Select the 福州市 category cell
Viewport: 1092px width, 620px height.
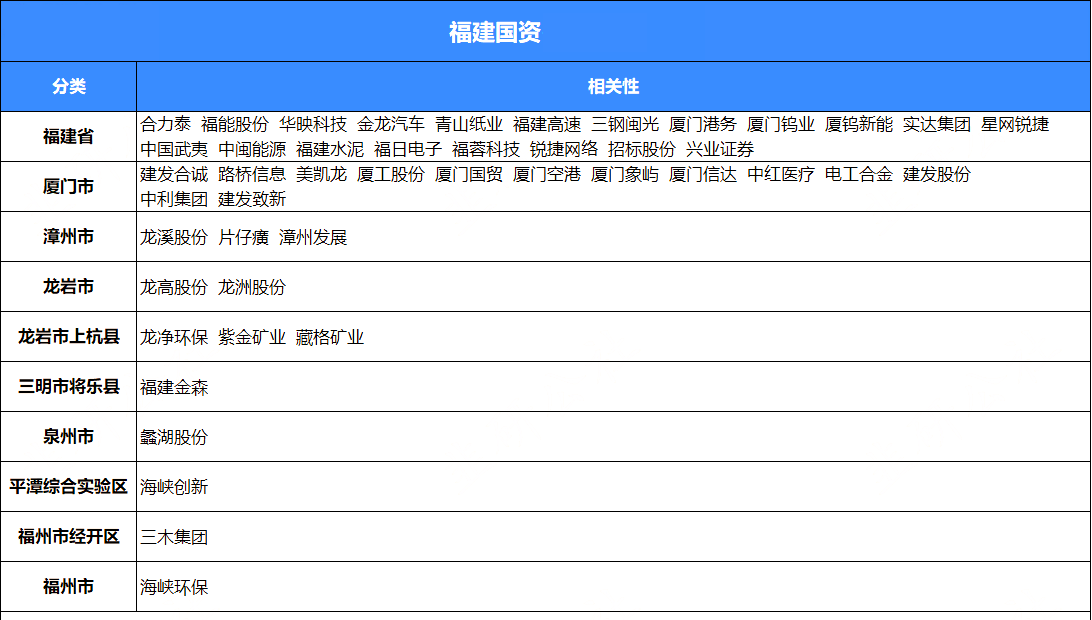click(69, 587)
